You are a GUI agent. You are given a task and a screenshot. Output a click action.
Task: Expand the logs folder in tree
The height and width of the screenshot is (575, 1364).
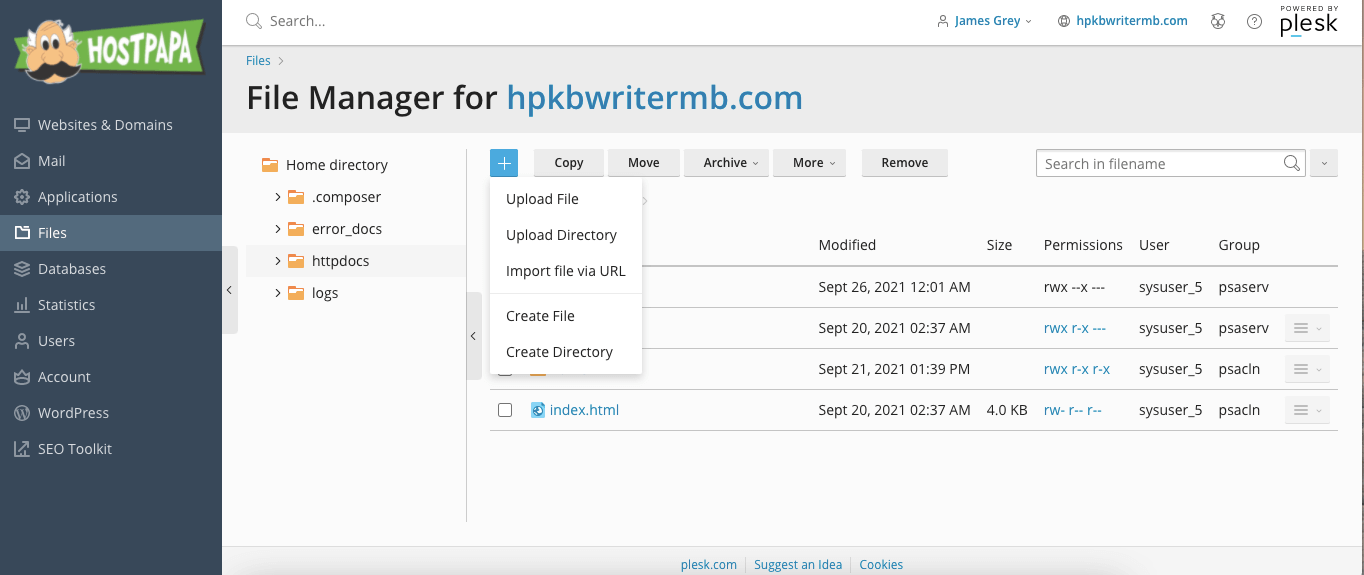click(x=277, y=293)
